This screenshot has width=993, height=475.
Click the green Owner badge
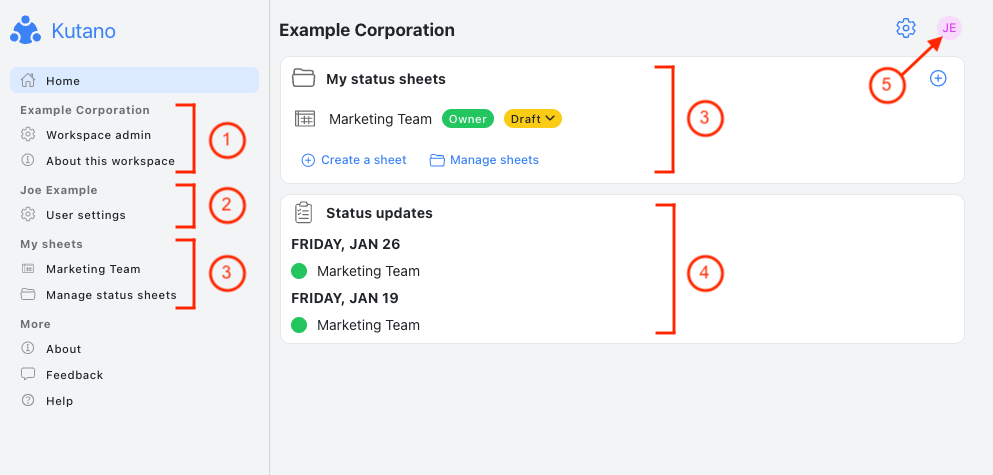coord(468,118)
